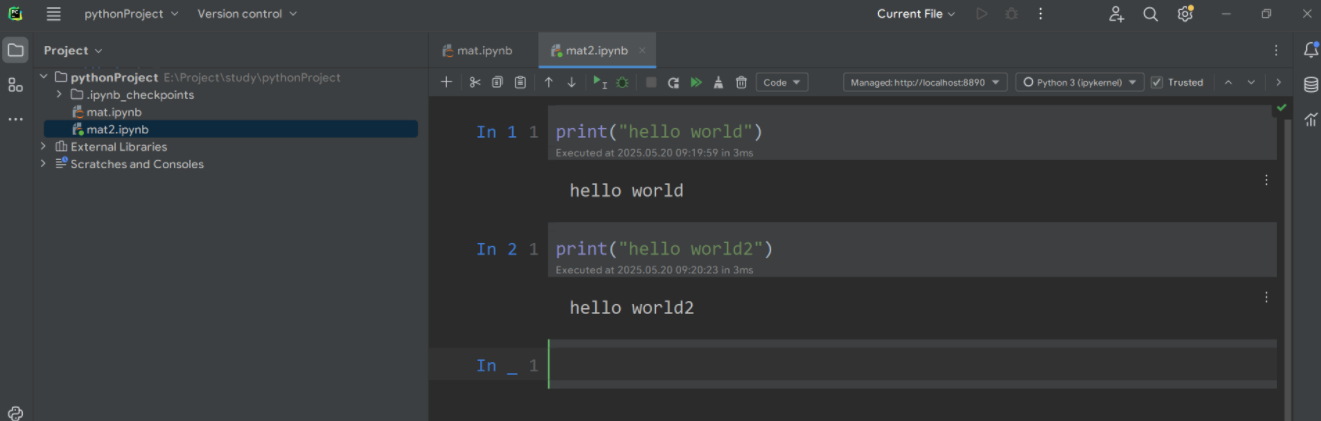1321x421 pixels.
Task: Click the "hello world2" output text
Action: [x=631, y=308]
